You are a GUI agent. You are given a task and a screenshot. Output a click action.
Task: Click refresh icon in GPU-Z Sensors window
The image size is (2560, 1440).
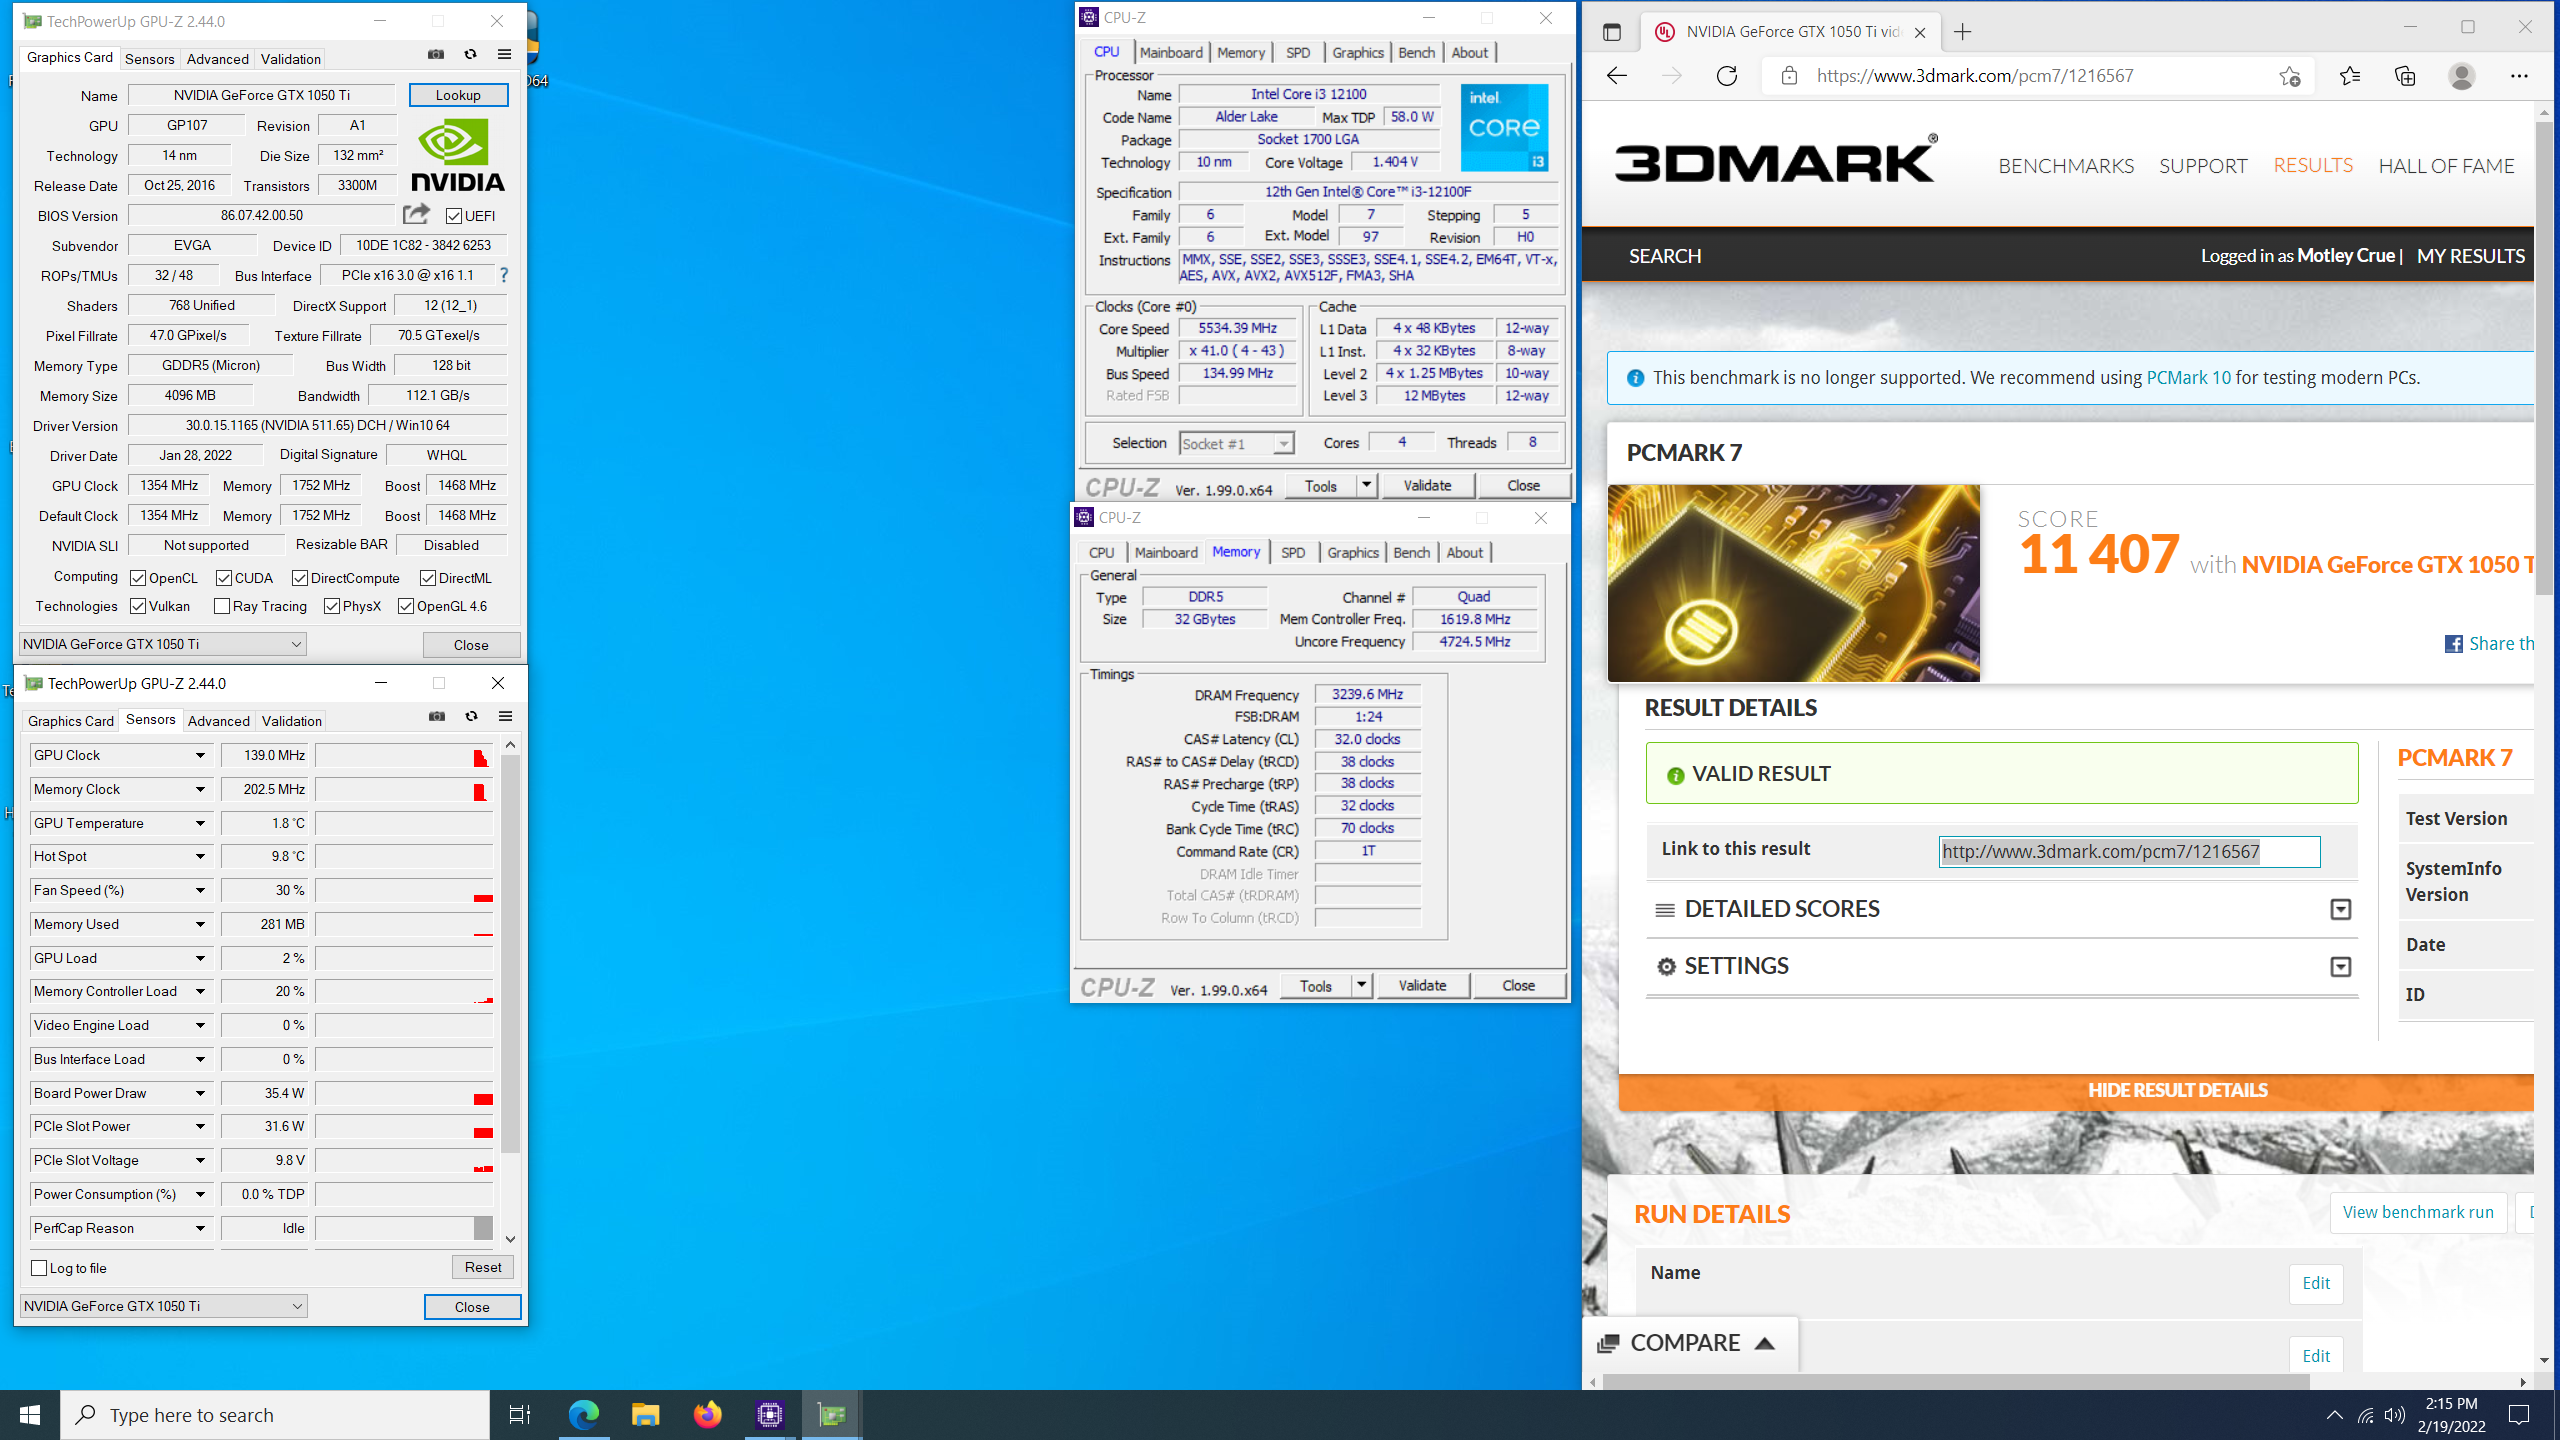click(471, 716)
